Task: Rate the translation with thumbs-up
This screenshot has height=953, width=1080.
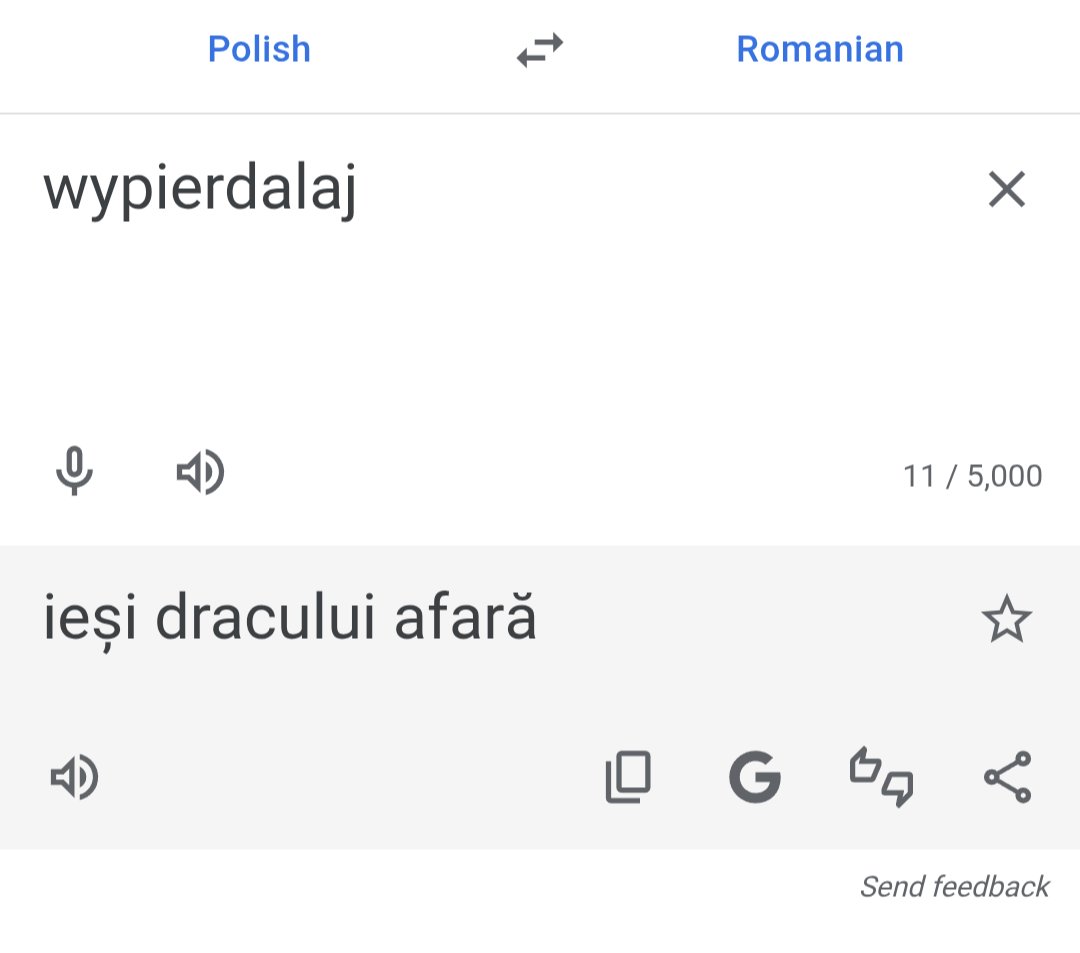Action: 866,768
